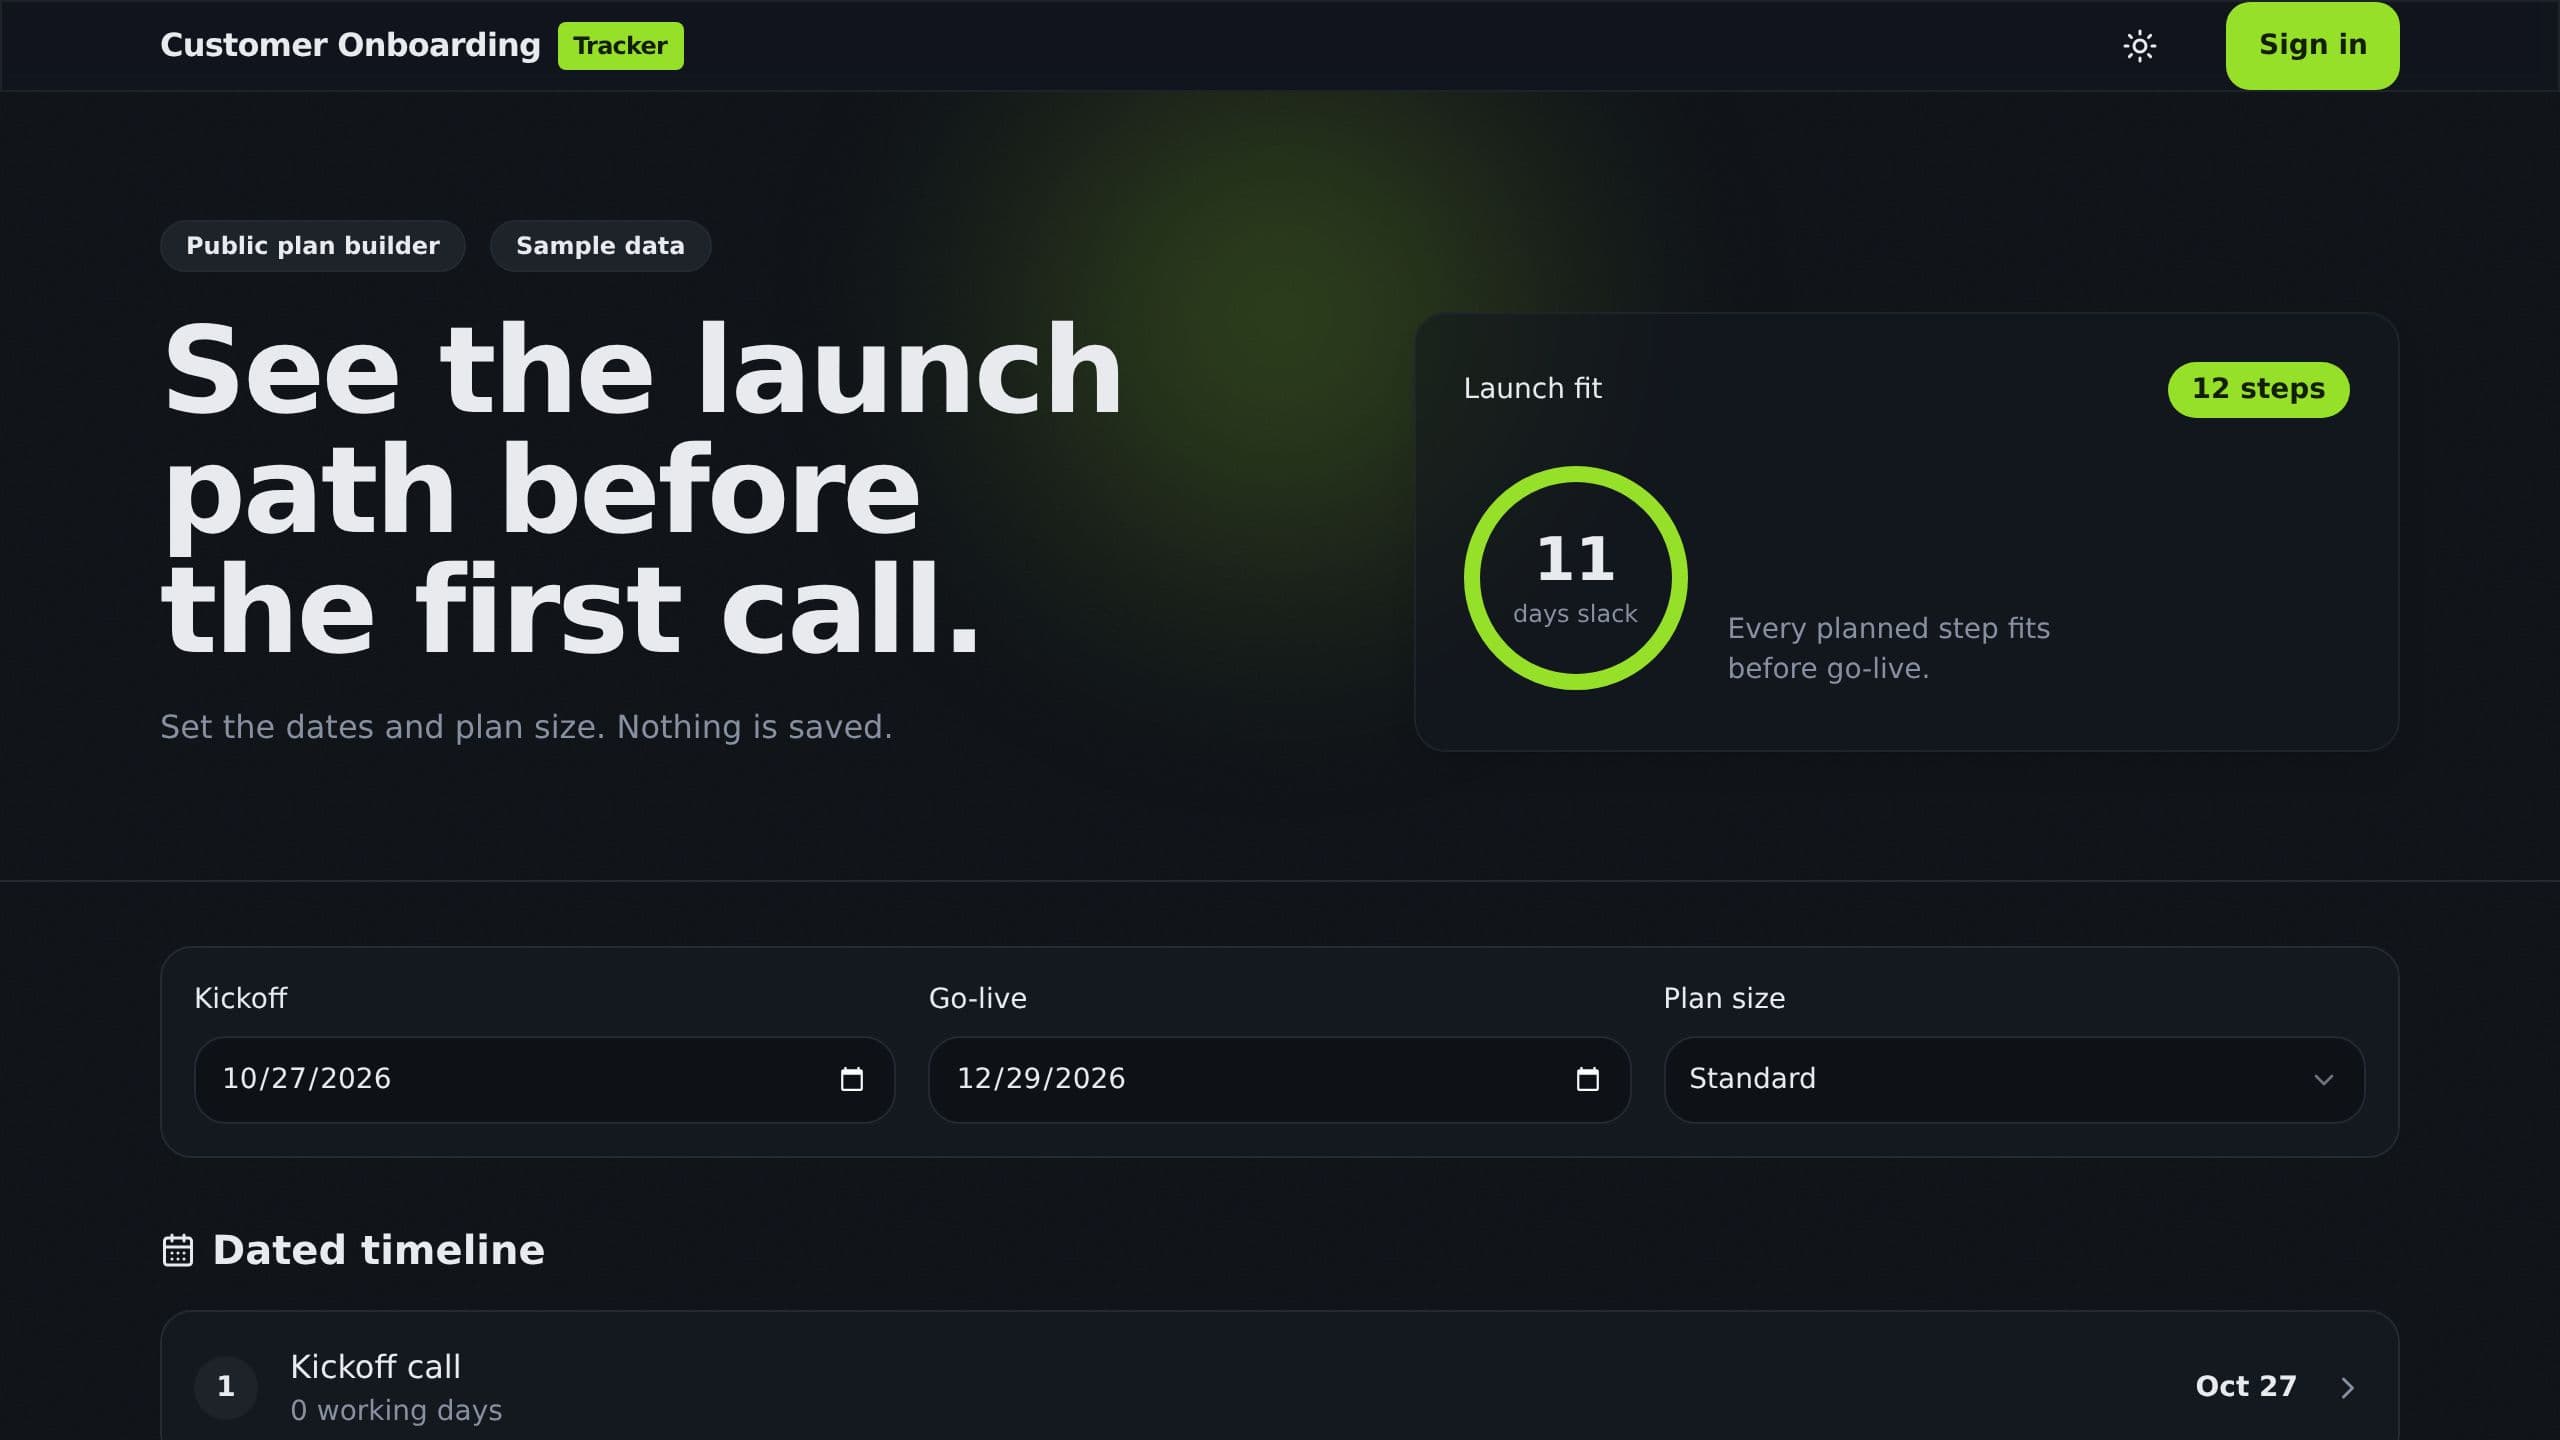Click the Launch fit label

click(1532, 389)
